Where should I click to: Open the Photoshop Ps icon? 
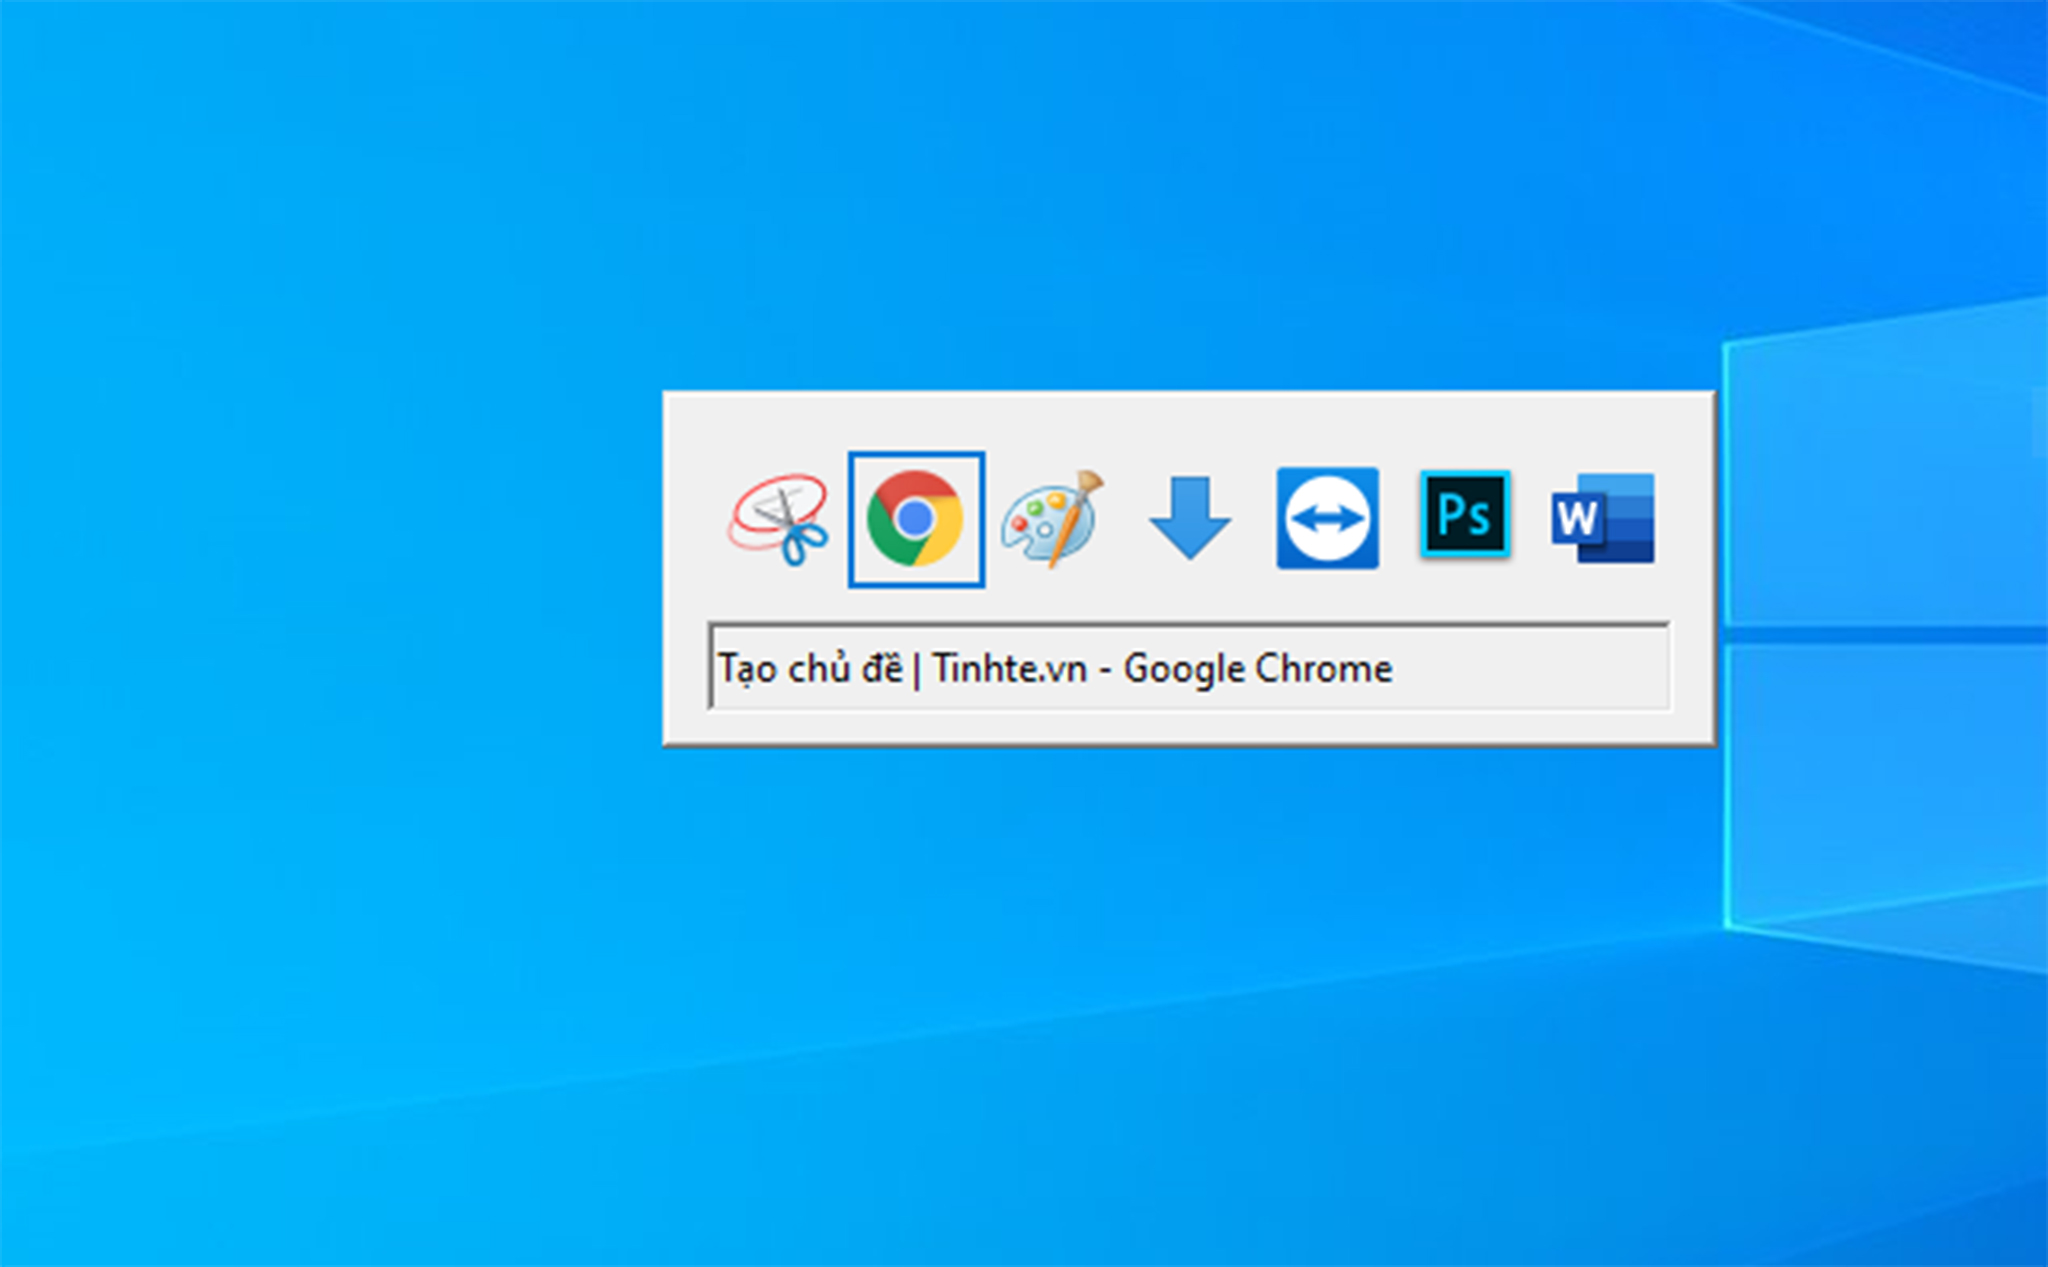[x=1465, y=515]
